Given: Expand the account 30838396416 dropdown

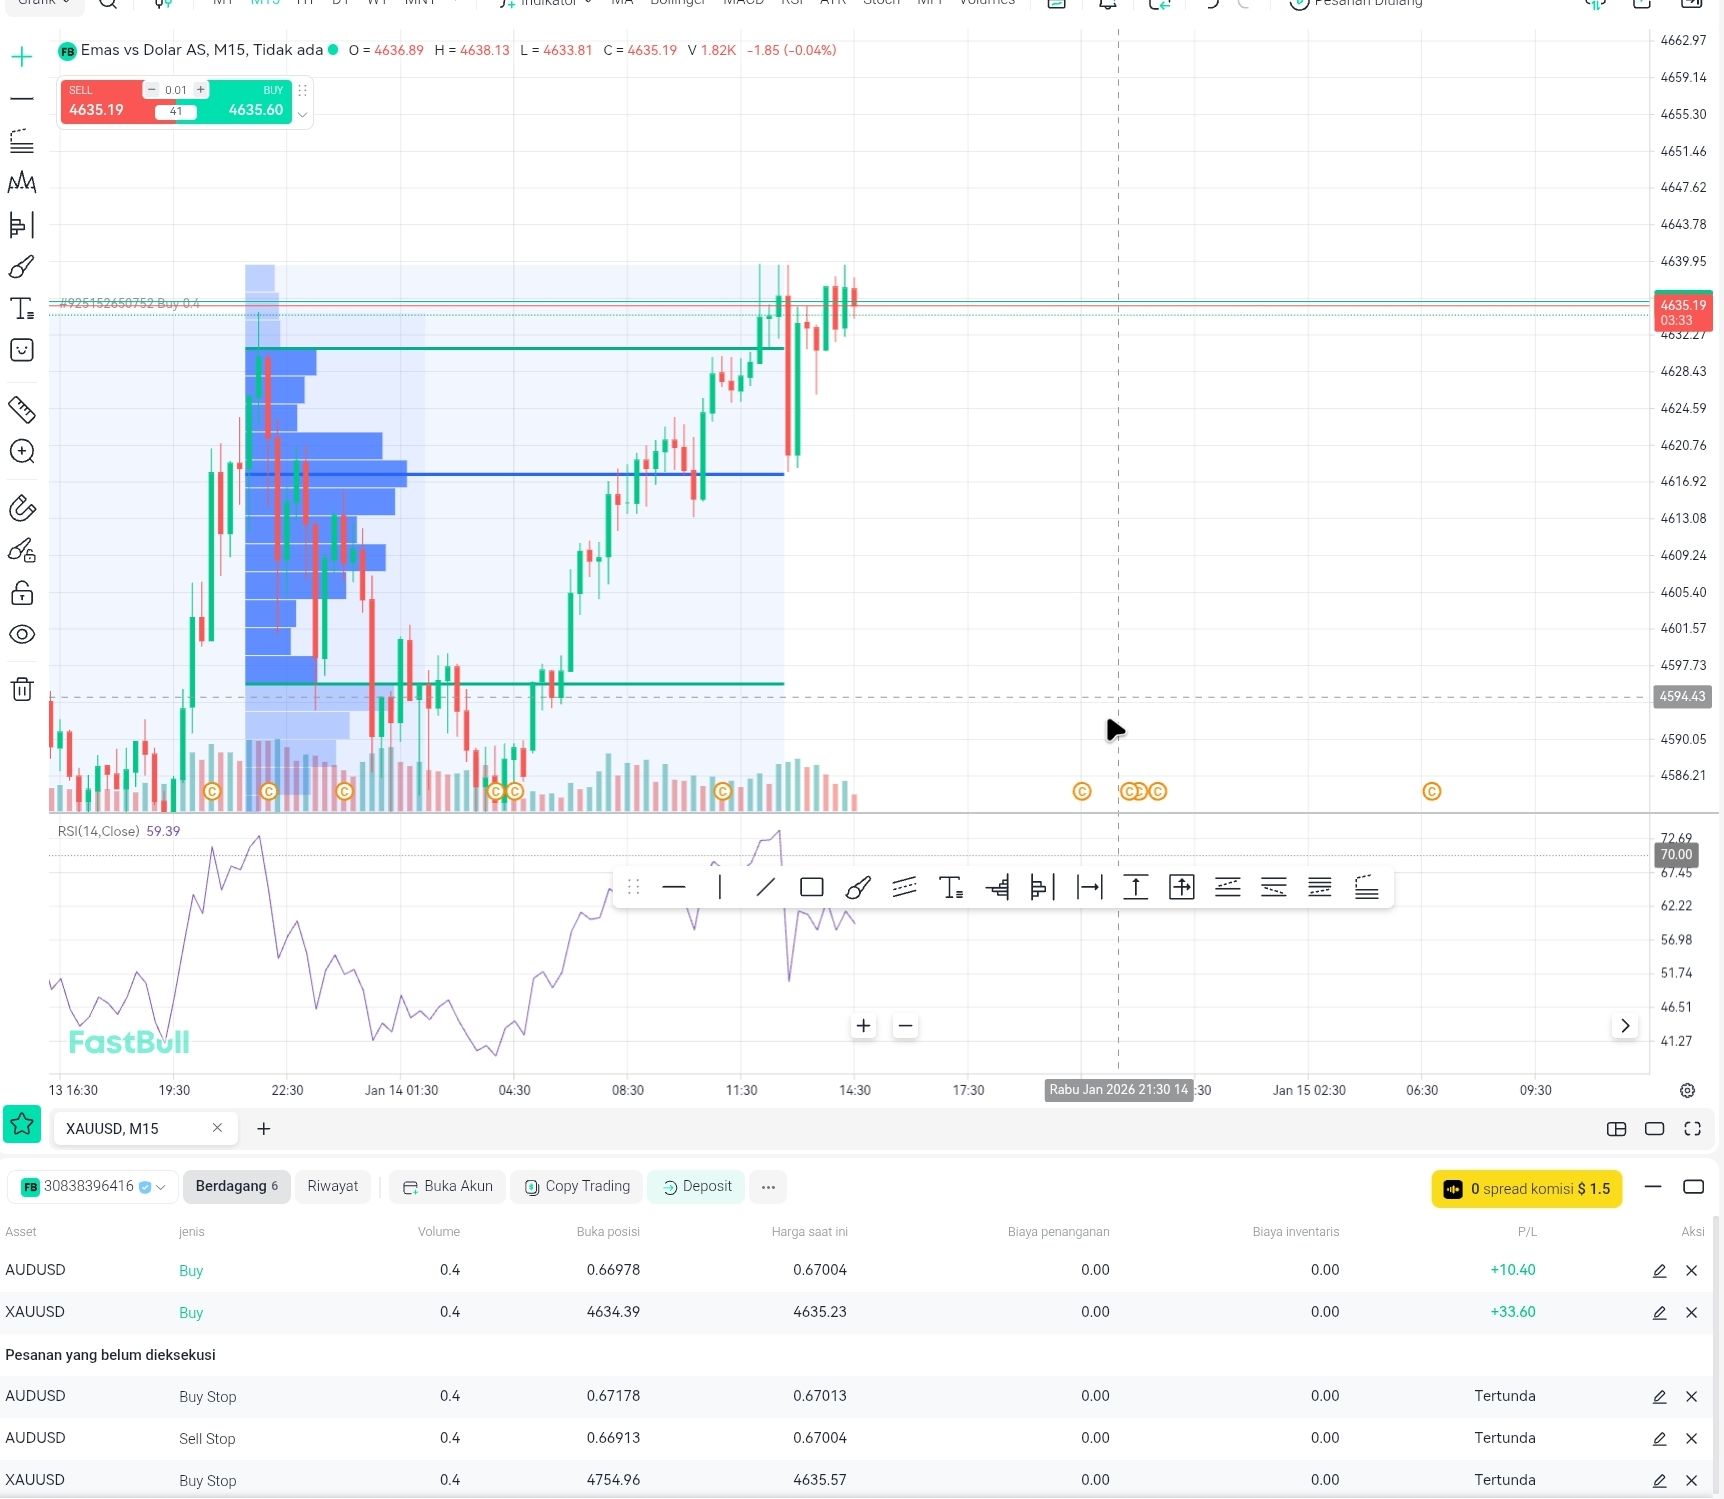Looking at the screenshot, I should coord(161,1187).
